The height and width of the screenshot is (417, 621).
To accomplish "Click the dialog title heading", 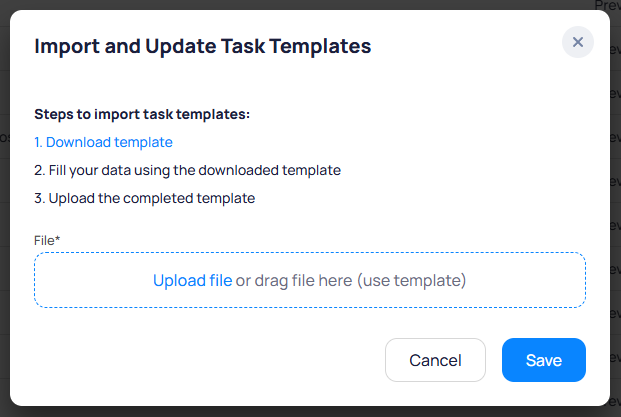I will click(x=203, y=45).
